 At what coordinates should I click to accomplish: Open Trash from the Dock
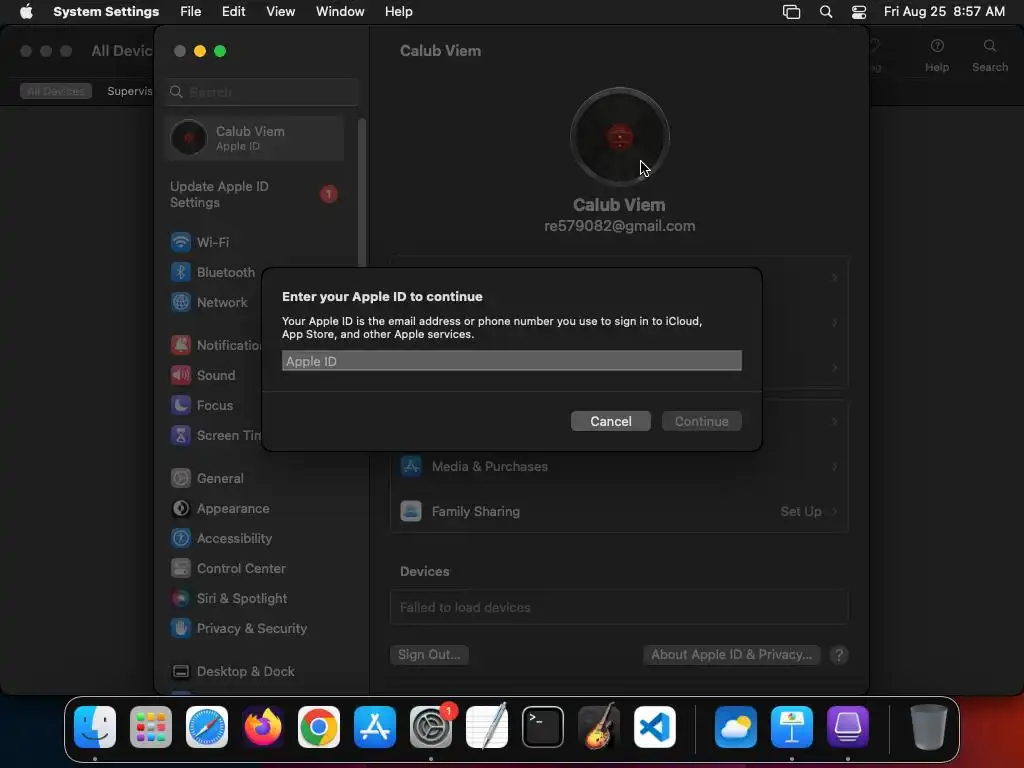point(929,727)
